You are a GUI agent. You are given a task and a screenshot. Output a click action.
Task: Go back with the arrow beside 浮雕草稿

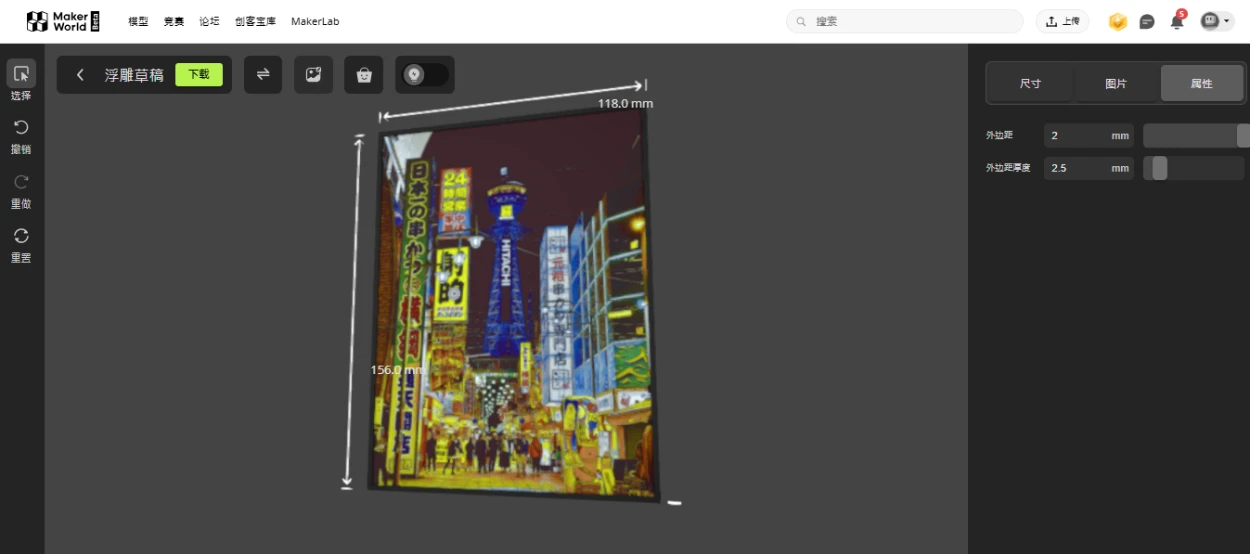pos(80,75)
